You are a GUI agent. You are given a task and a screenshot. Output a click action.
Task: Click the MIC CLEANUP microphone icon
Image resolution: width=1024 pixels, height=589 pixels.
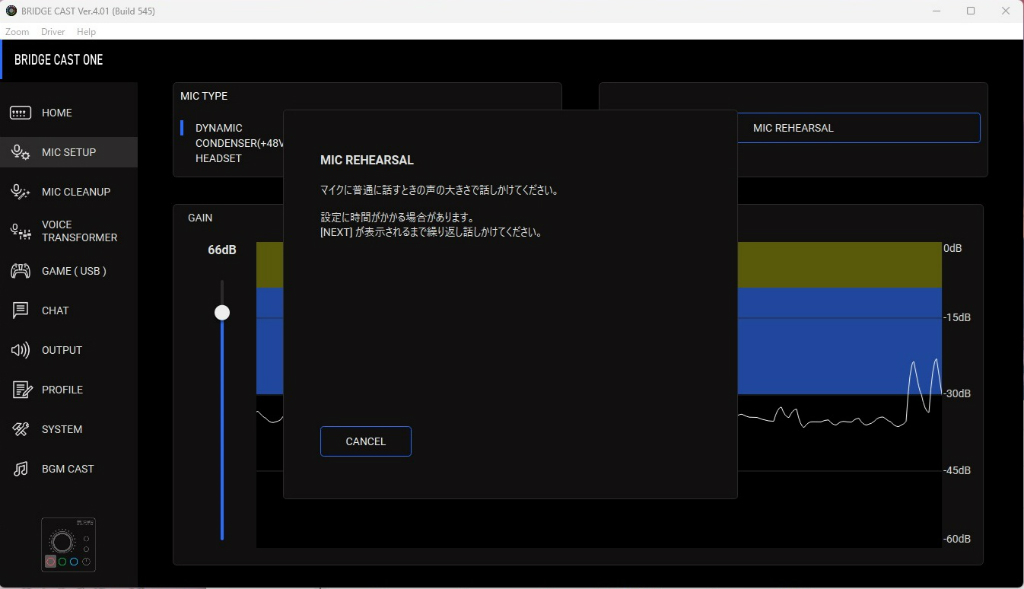[20, 192]
